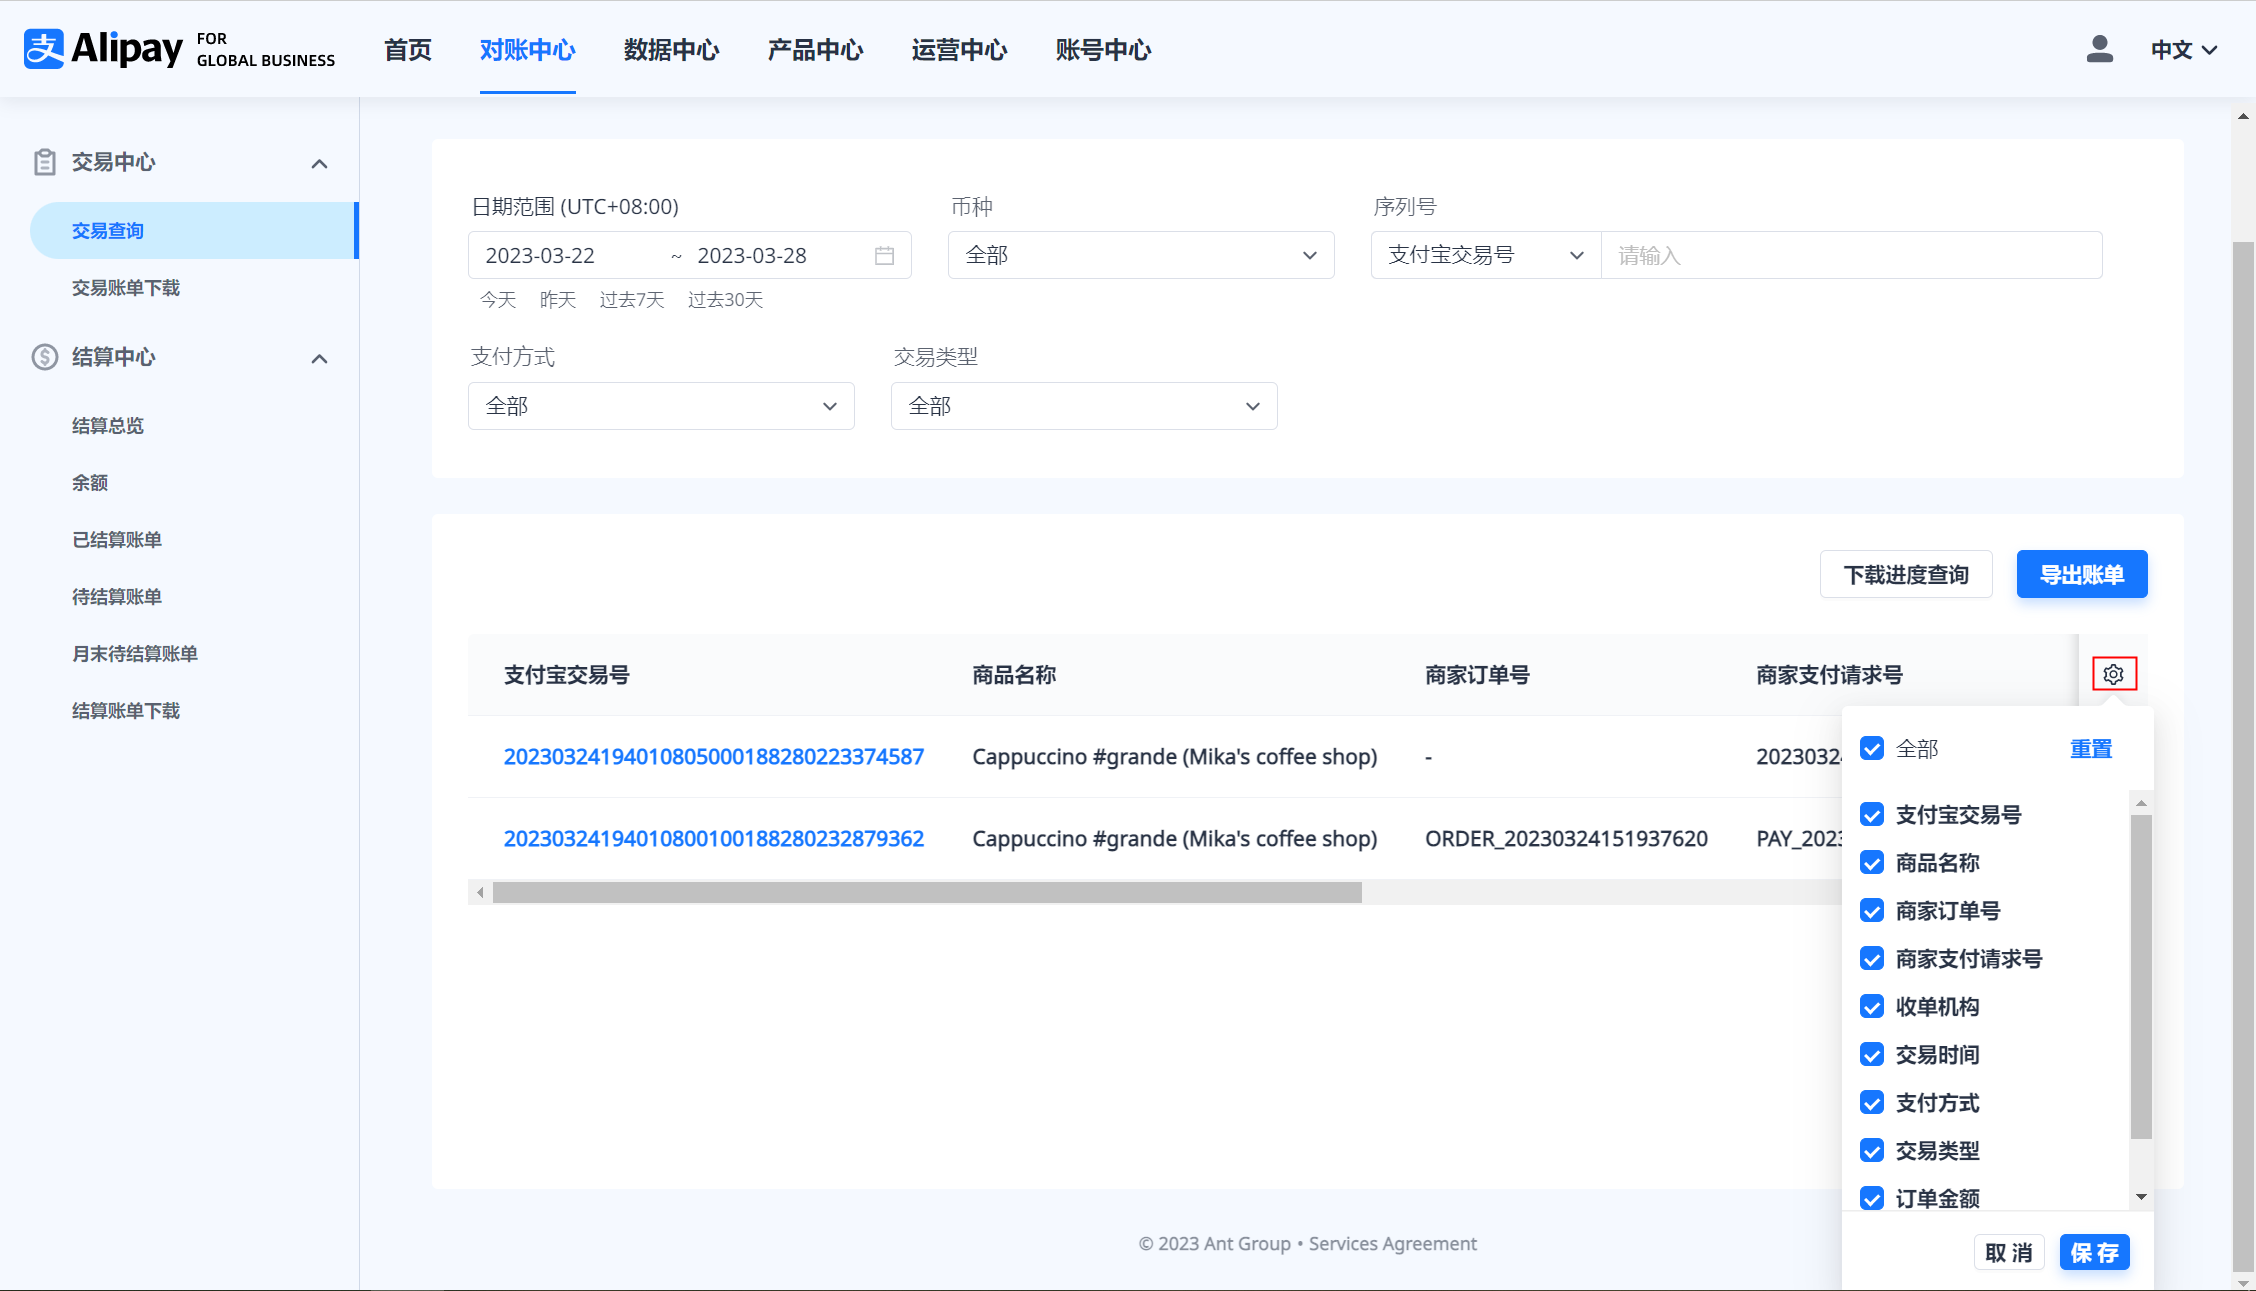
Task: Toggle the 商品名称 column checkbox
Action: [1872, 862]
